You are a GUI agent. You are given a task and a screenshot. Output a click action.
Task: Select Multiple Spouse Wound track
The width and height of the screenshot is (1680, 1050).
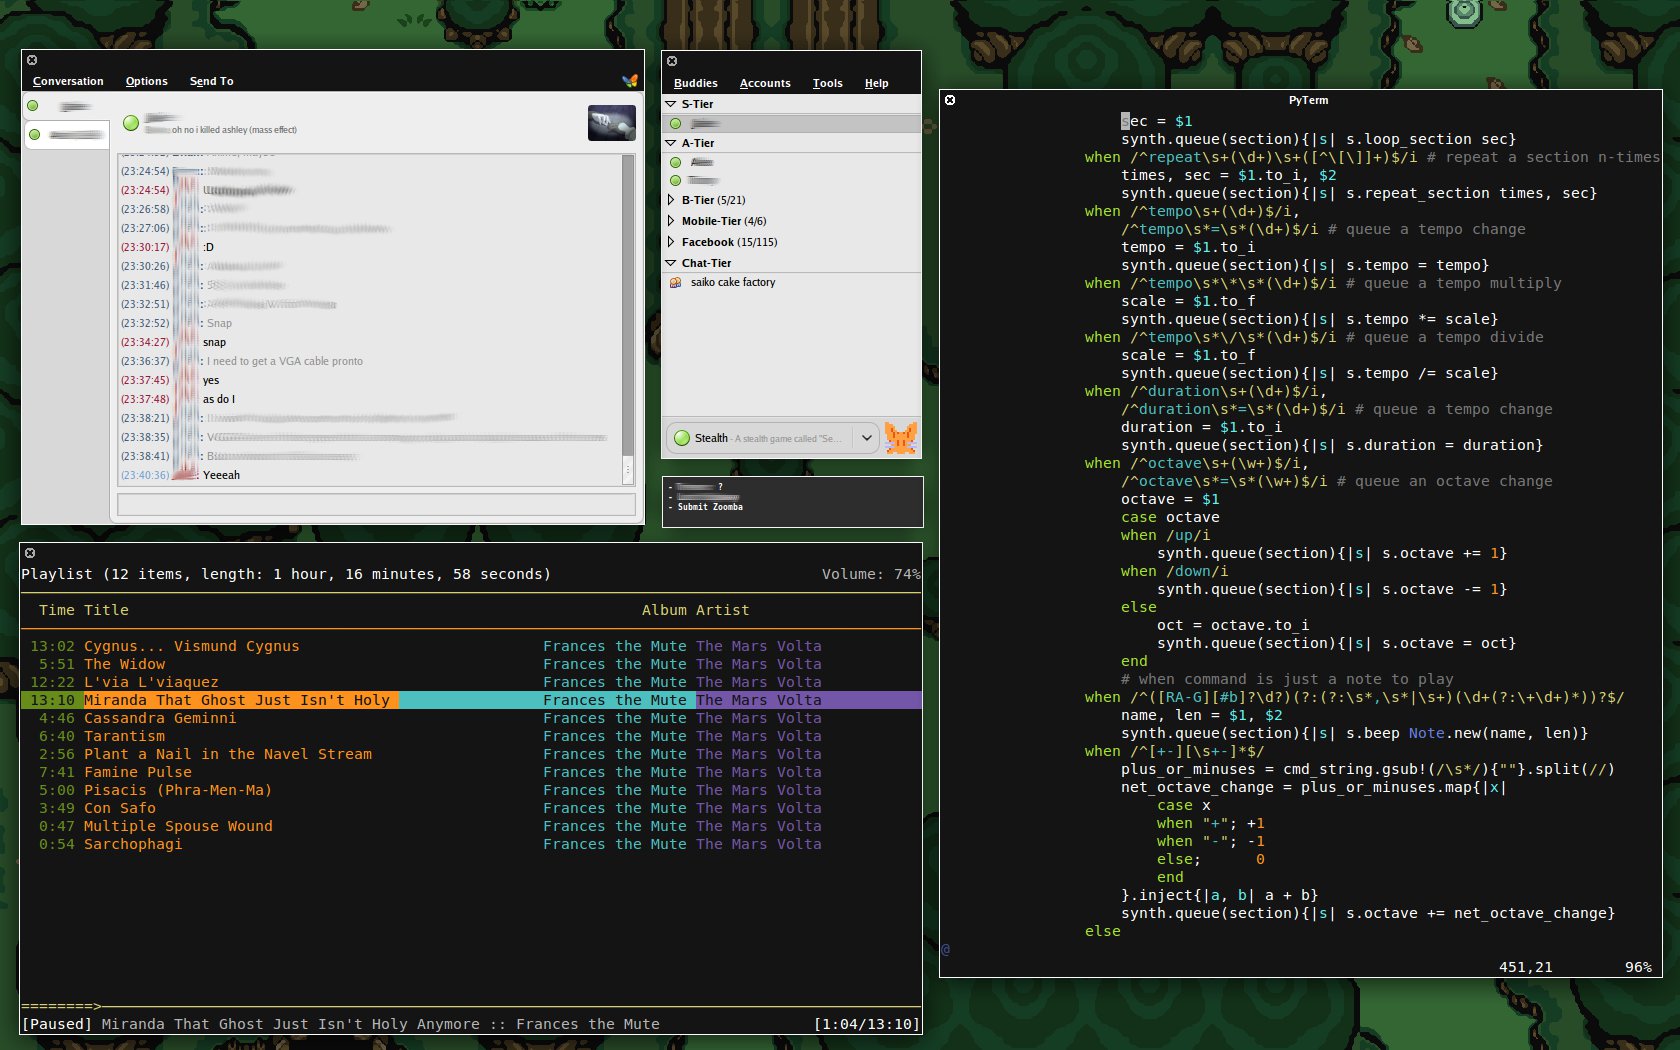tap(470, 827)
